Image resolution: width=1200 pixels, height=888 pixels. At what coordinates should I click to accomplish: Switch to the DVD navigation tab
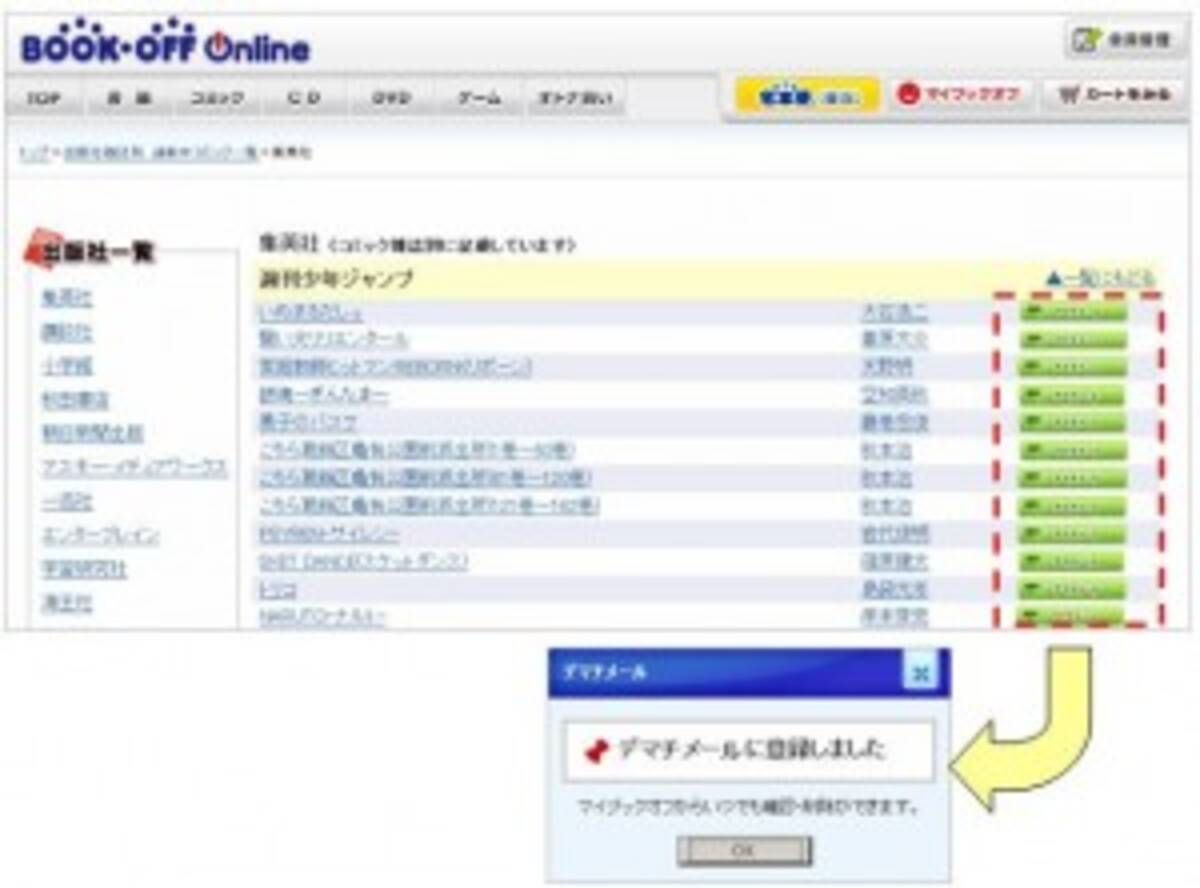click(390, 98)
